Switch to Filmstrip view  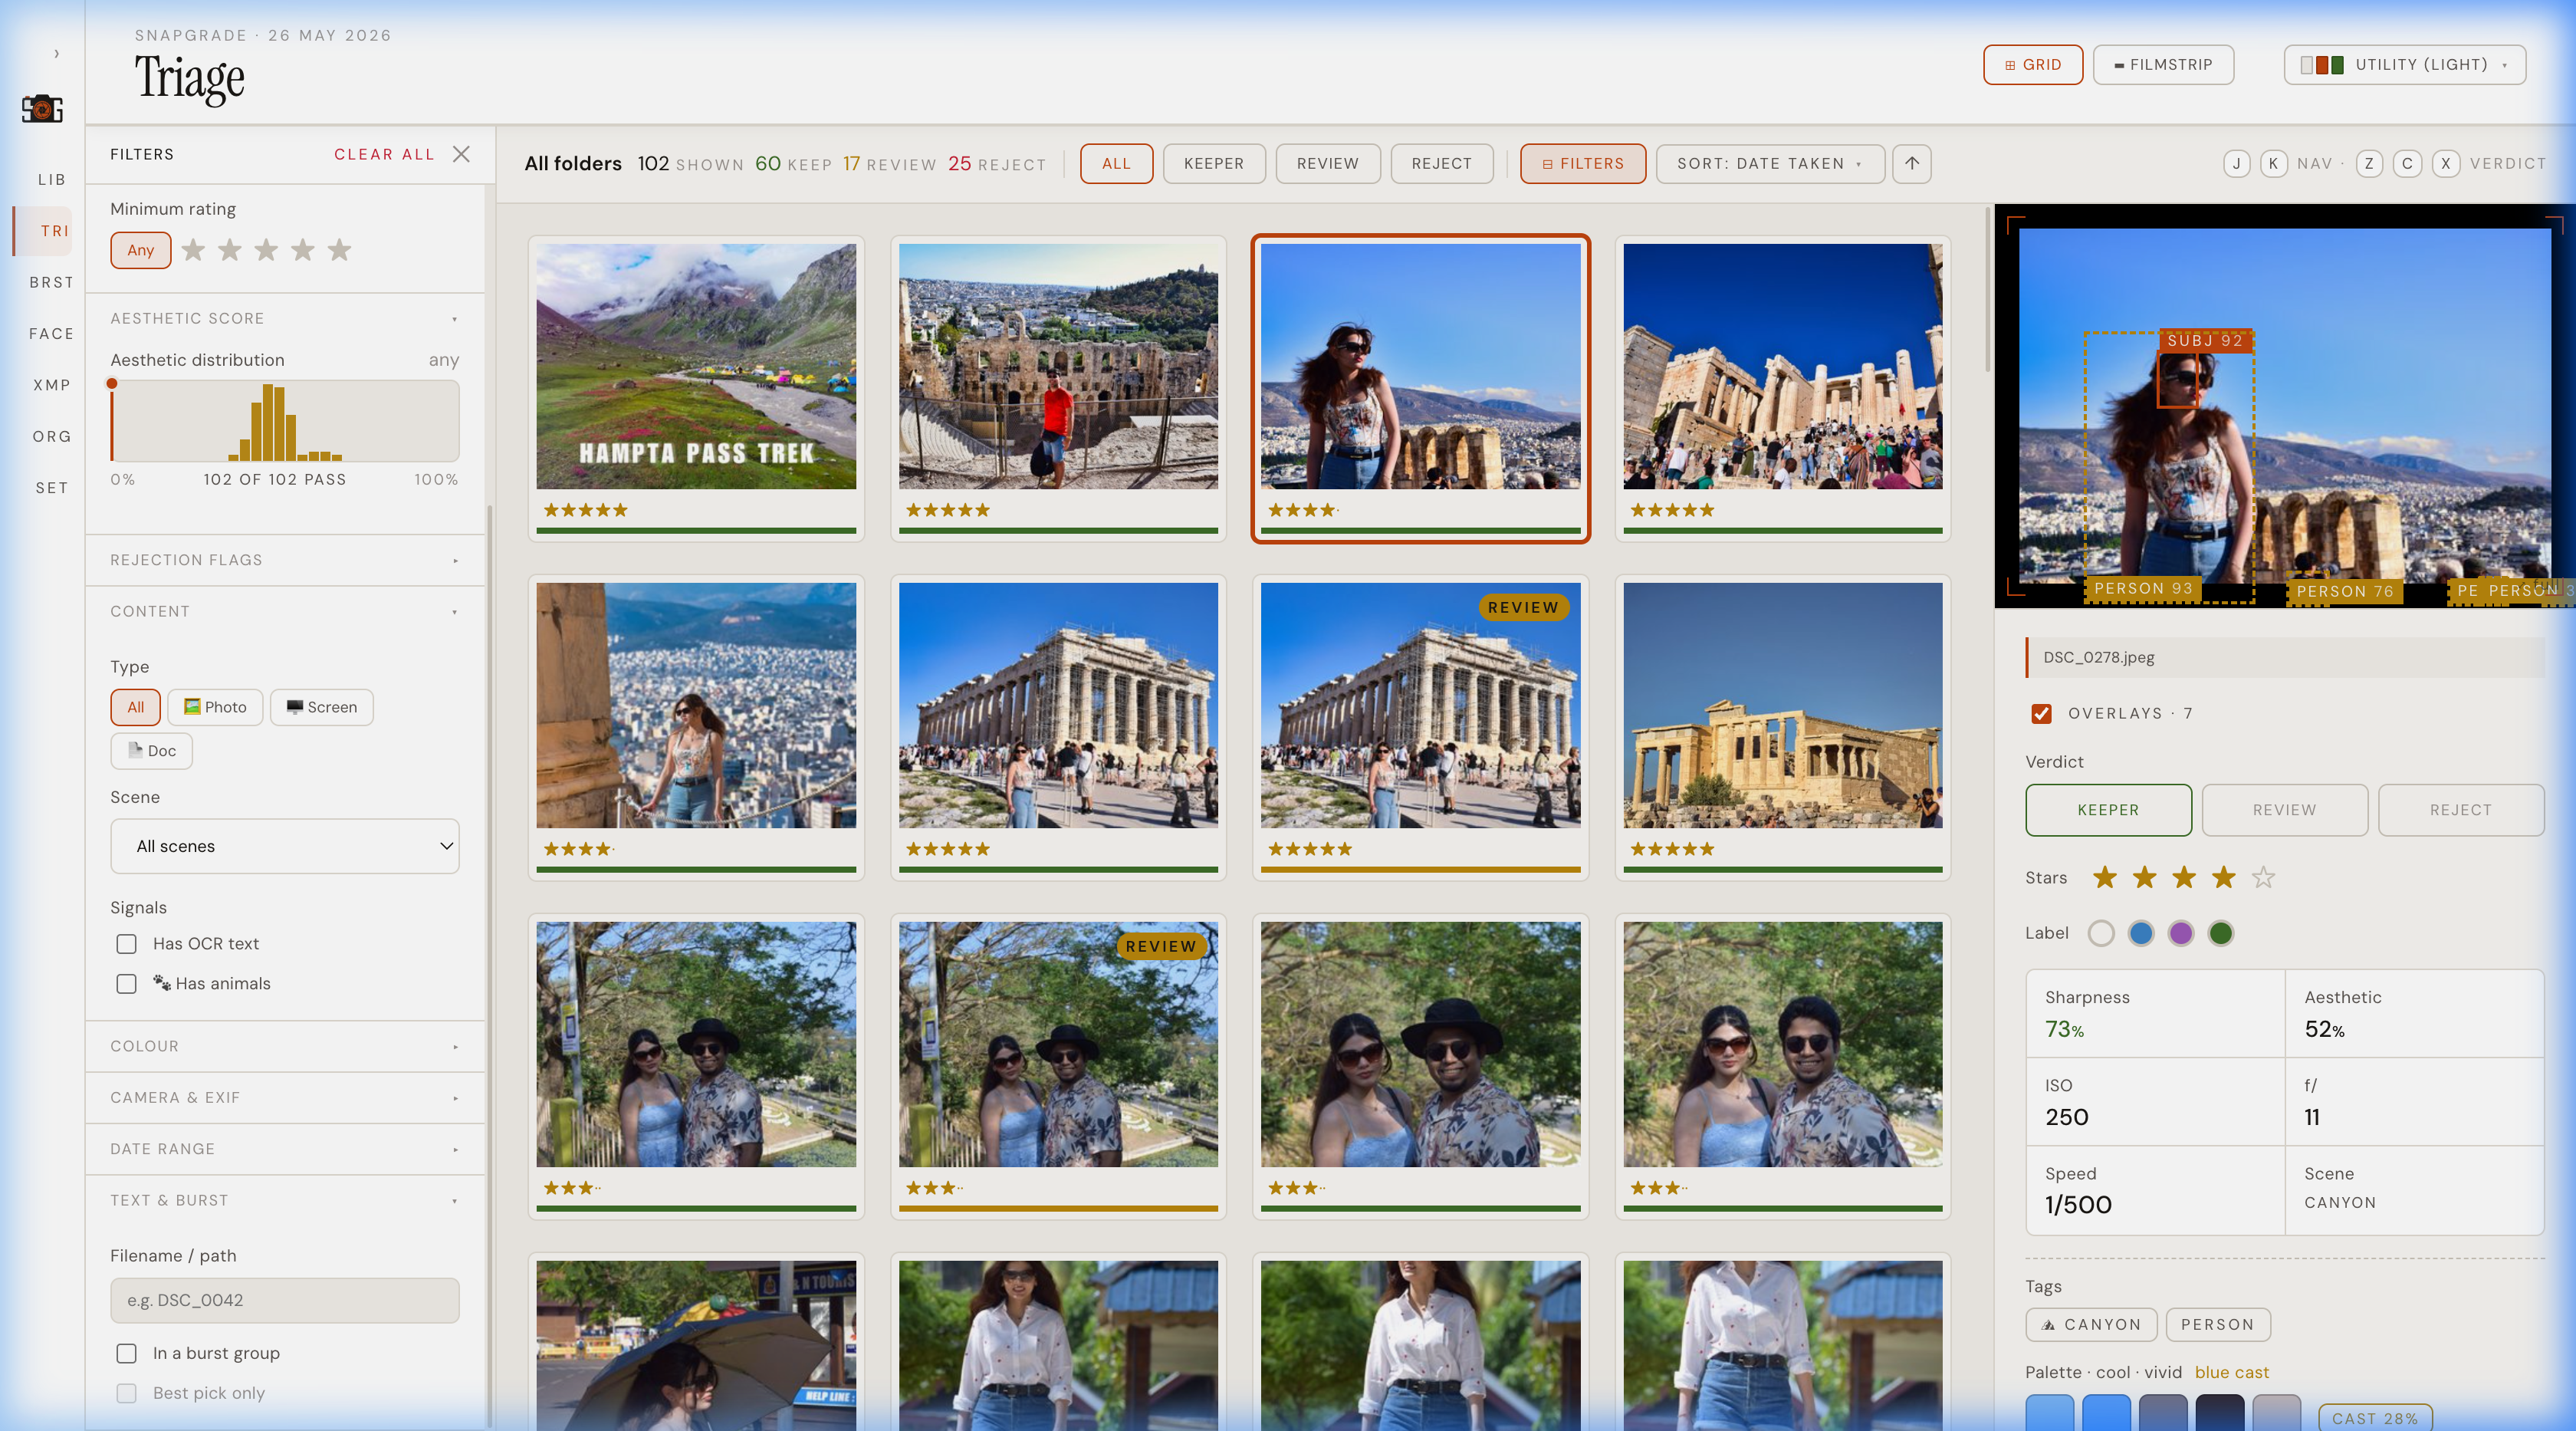pyautogui.click(x=2163, y=65)
